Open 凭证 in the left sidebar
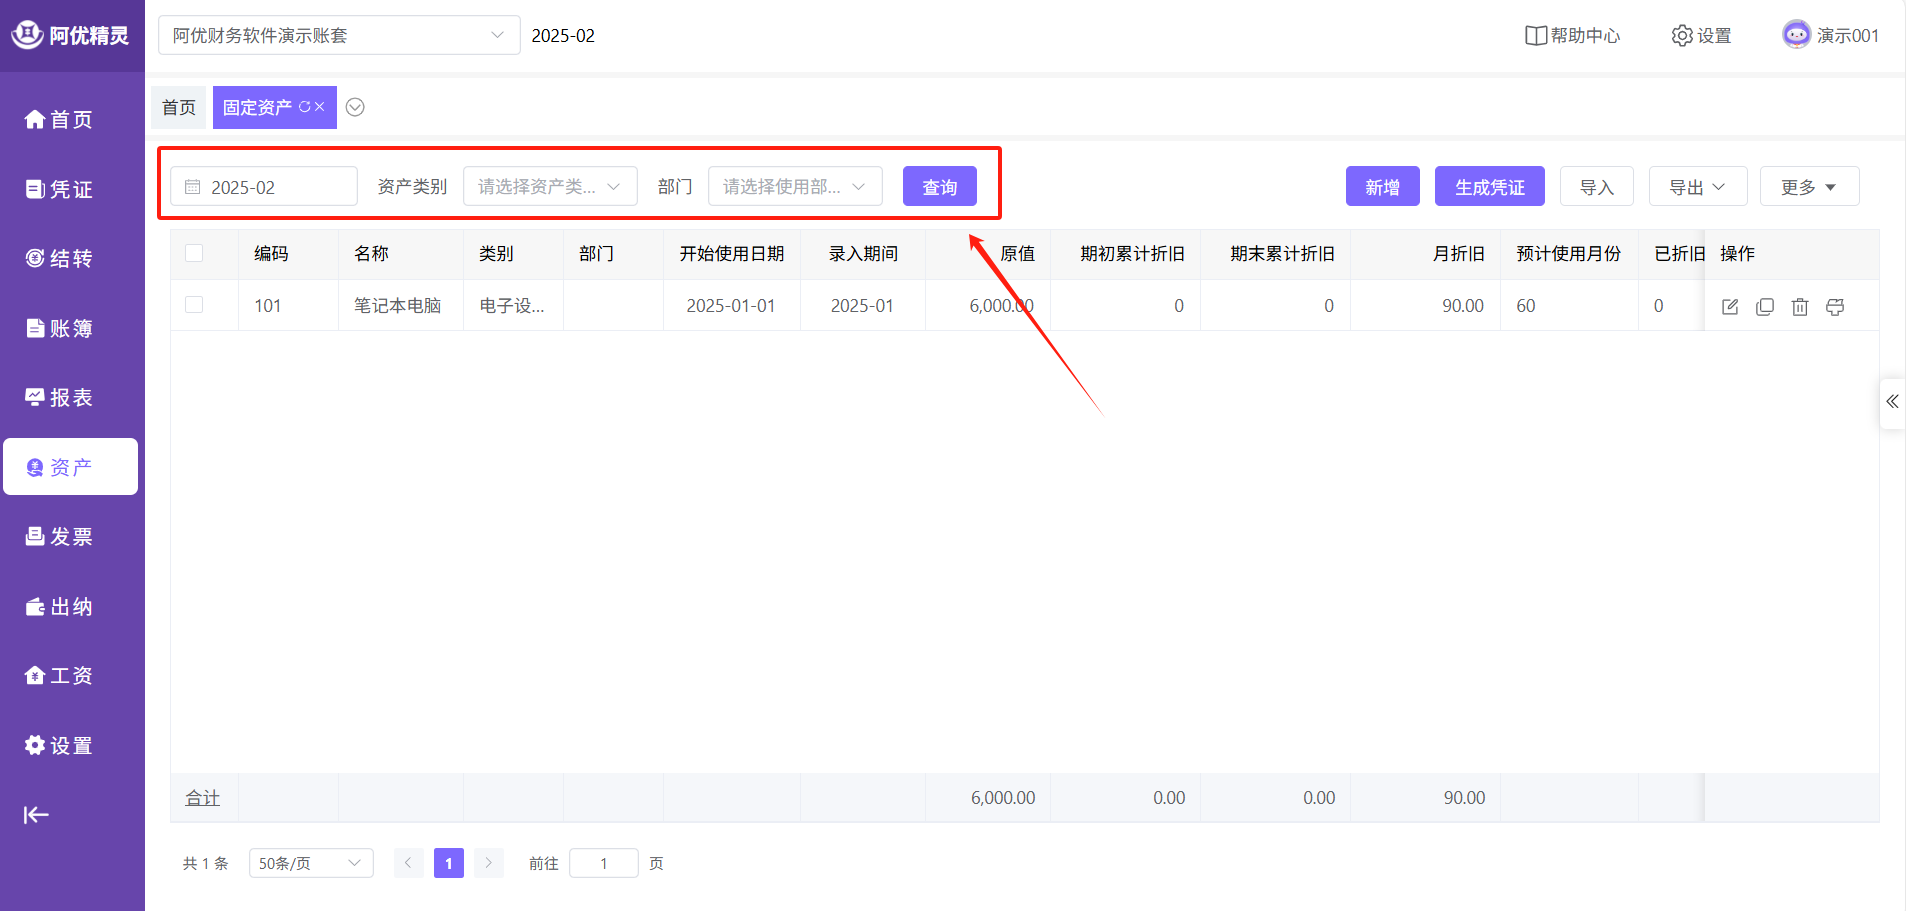Image resolution: width=1906 pixels, height=911 pixels. (60, 189)
